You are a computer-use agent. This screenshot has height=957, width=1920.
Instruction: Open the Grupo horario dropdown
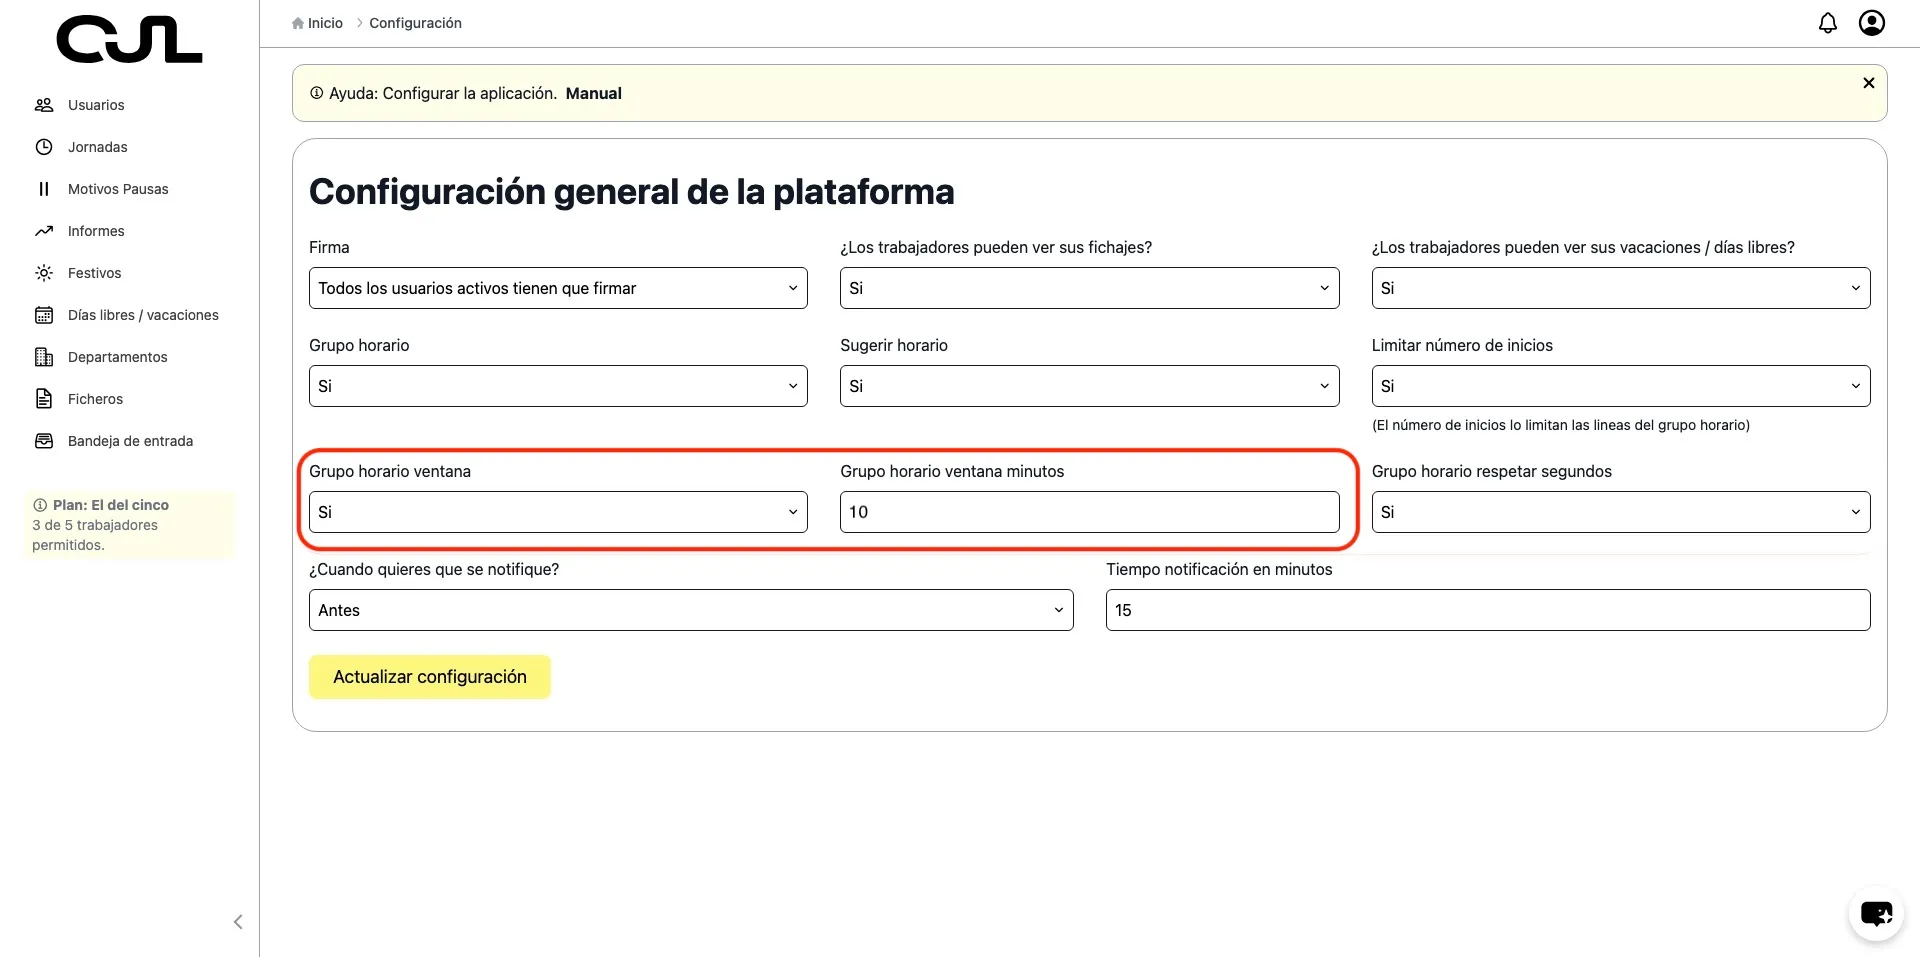coord(558,386)
